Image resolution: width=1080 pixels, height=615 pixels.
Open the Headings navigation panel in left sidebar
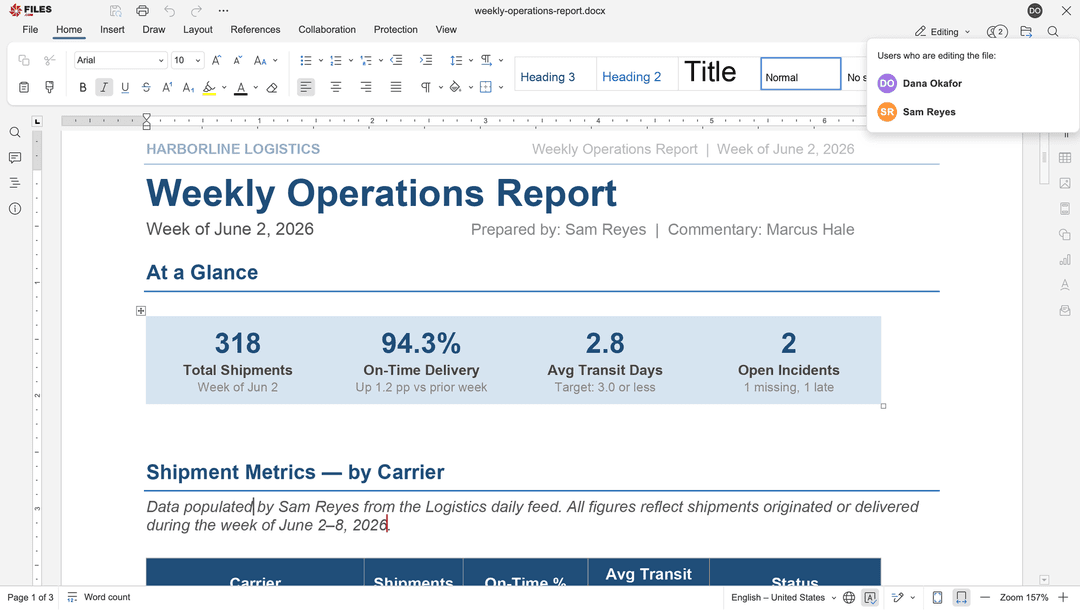click(x=14, y=183)
